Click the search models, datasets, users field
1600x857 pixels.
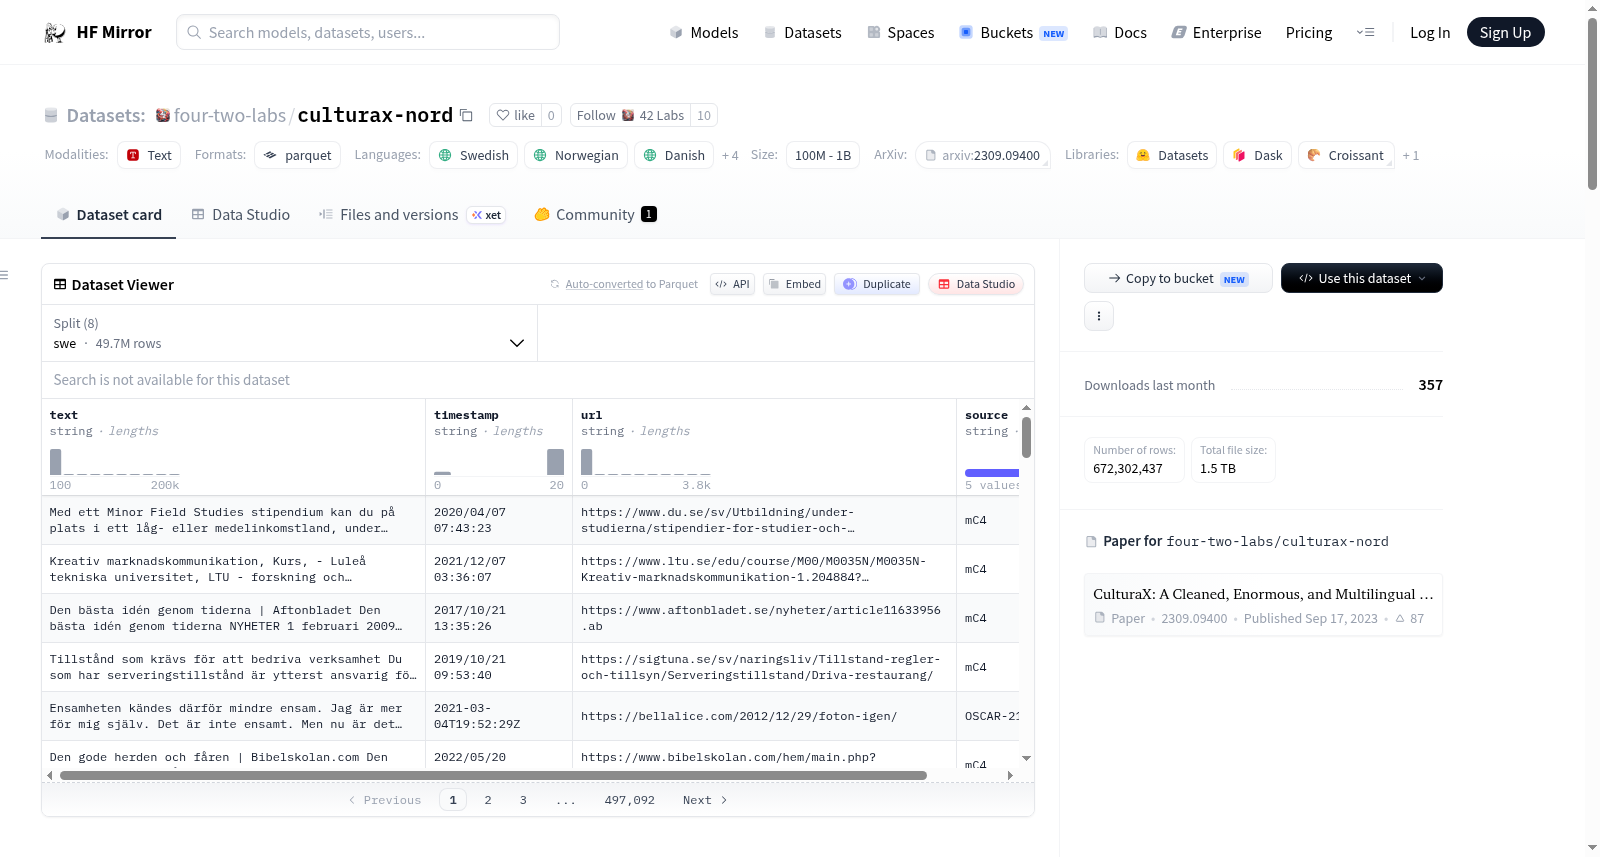pyautogui.click(x=368, y=32)
